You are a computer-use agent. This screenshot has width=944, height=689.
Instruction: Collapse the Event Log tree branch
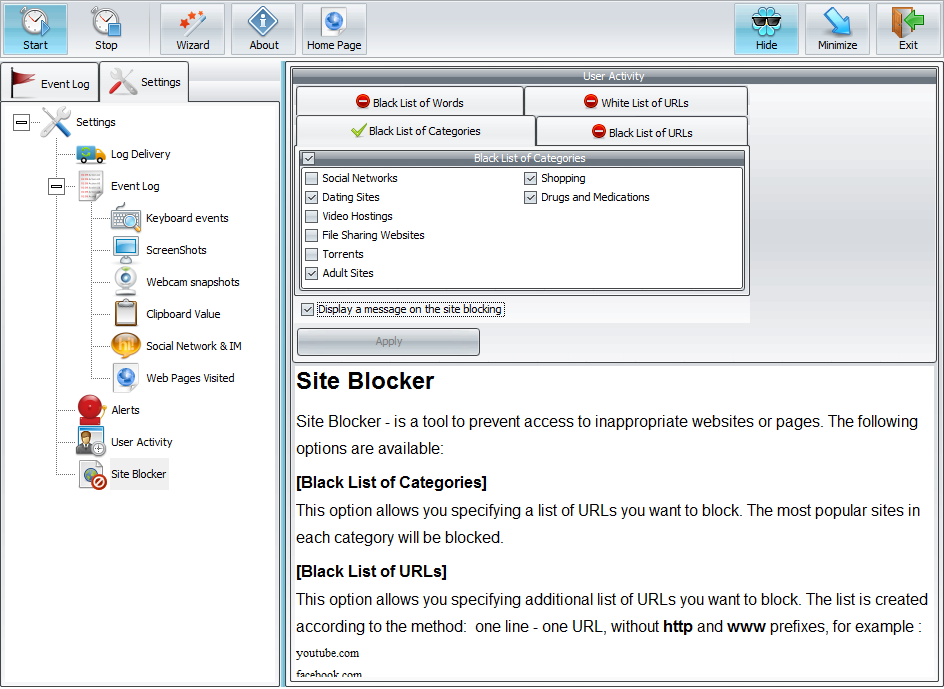point(56,186)
